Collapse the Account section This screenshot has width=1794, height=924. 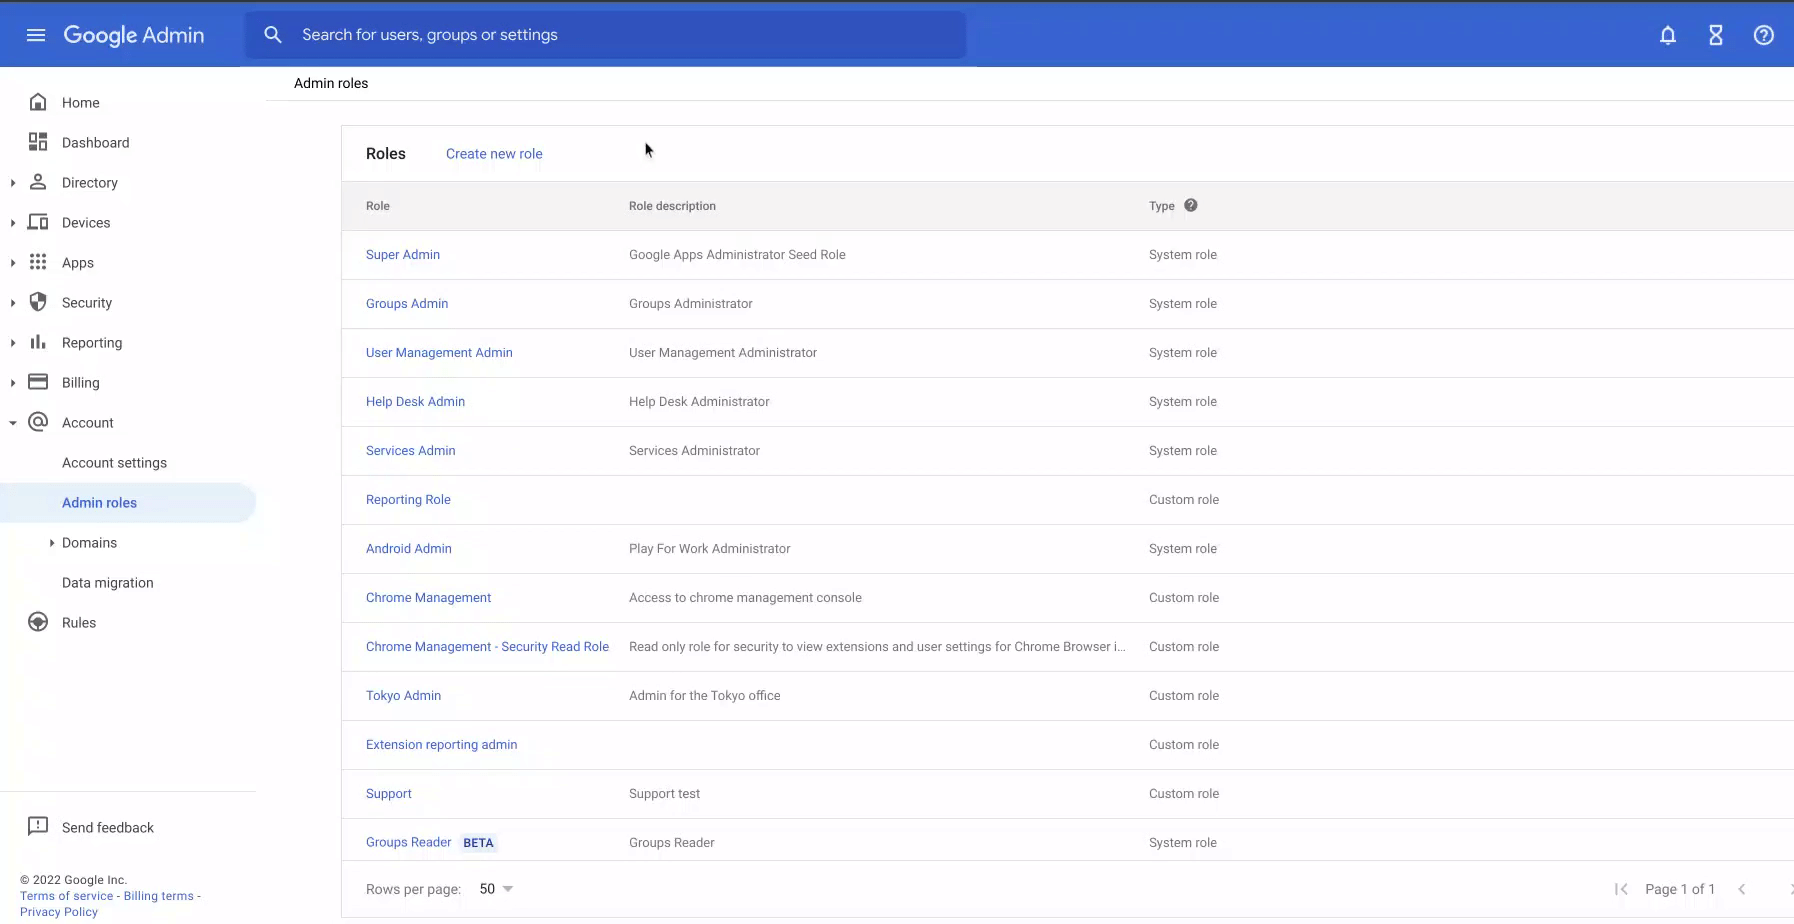pos(13,423)
